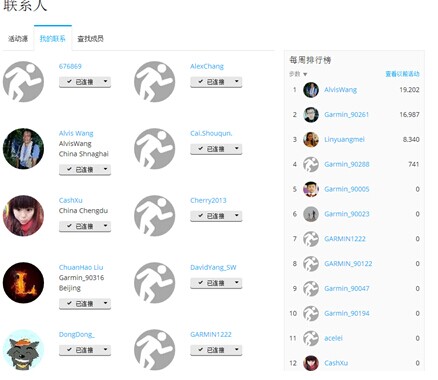Switch to the 查找成员 tab
The height and width of the screenshot is (380, 438).
pyautogui.click(x=90, y=39)
